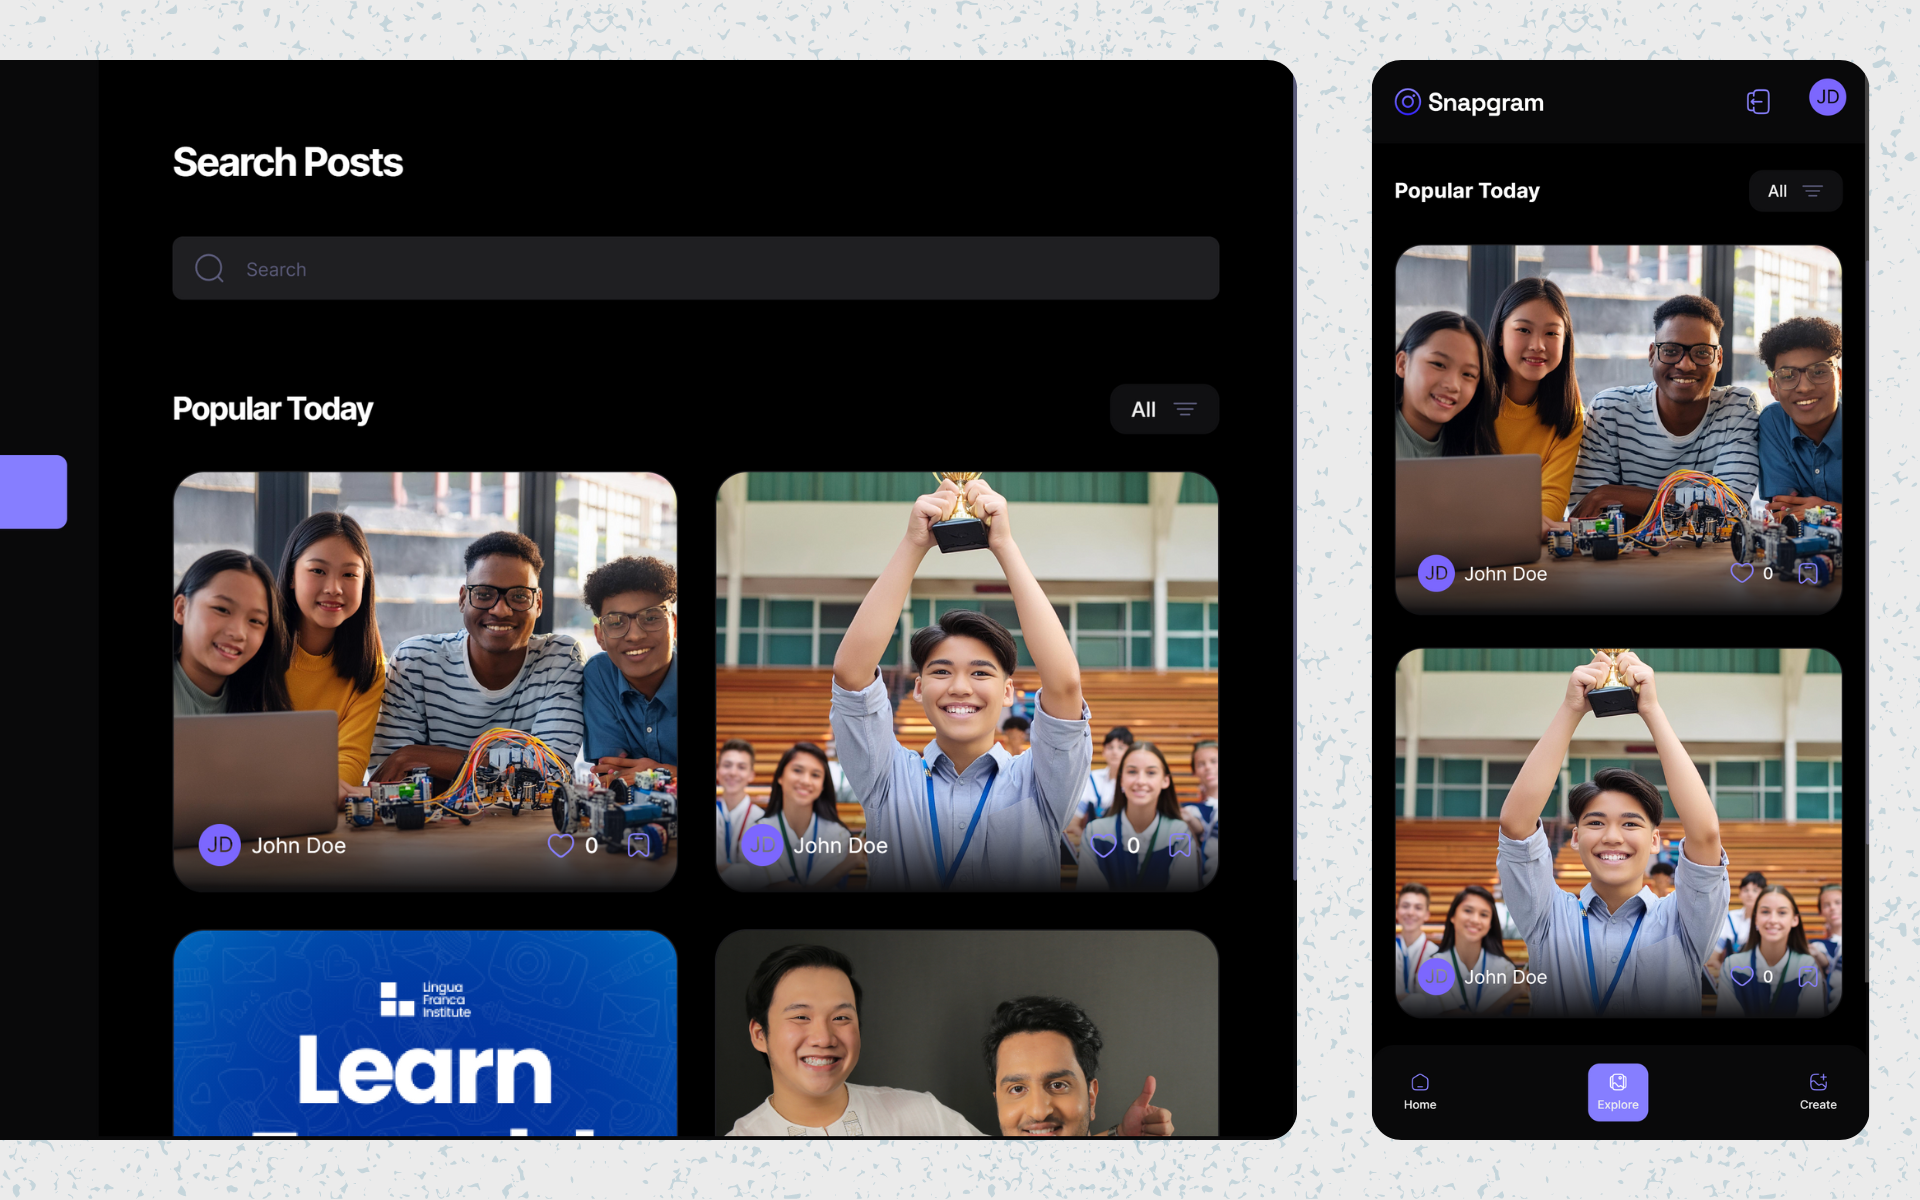Like the trophy post in the desktop grid
1920x1200 pixels.
pyautogui.click(x=1103, y=846)
